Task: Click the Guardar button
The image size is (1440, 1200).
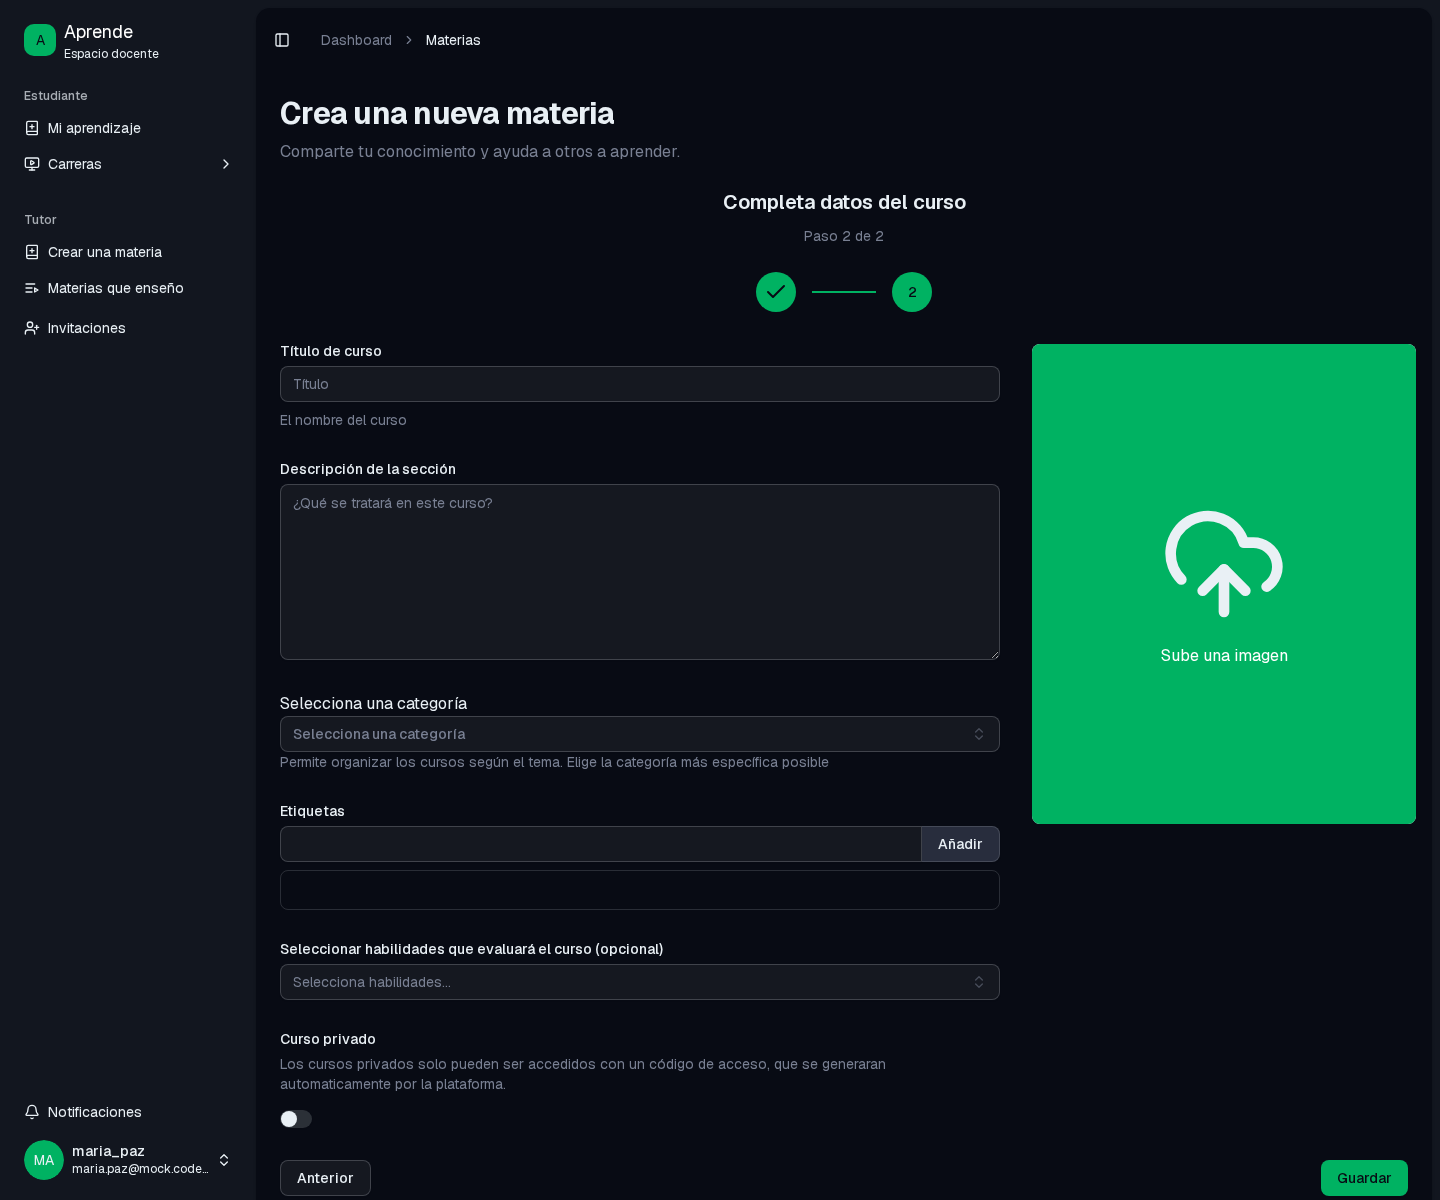Action: (x=1364, y=1178)
